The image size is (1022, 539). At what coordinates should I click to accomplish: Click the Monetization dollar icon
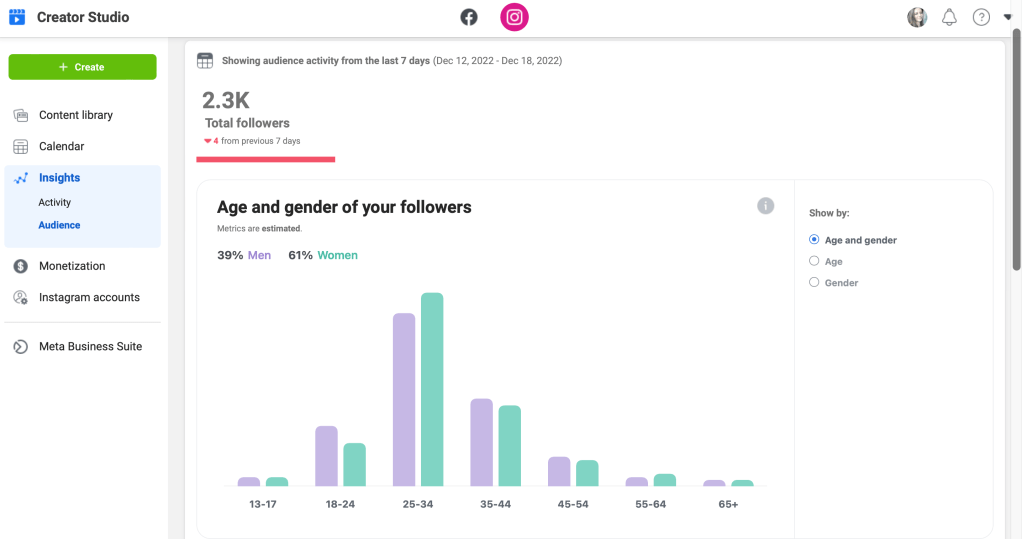click(20, 266)
